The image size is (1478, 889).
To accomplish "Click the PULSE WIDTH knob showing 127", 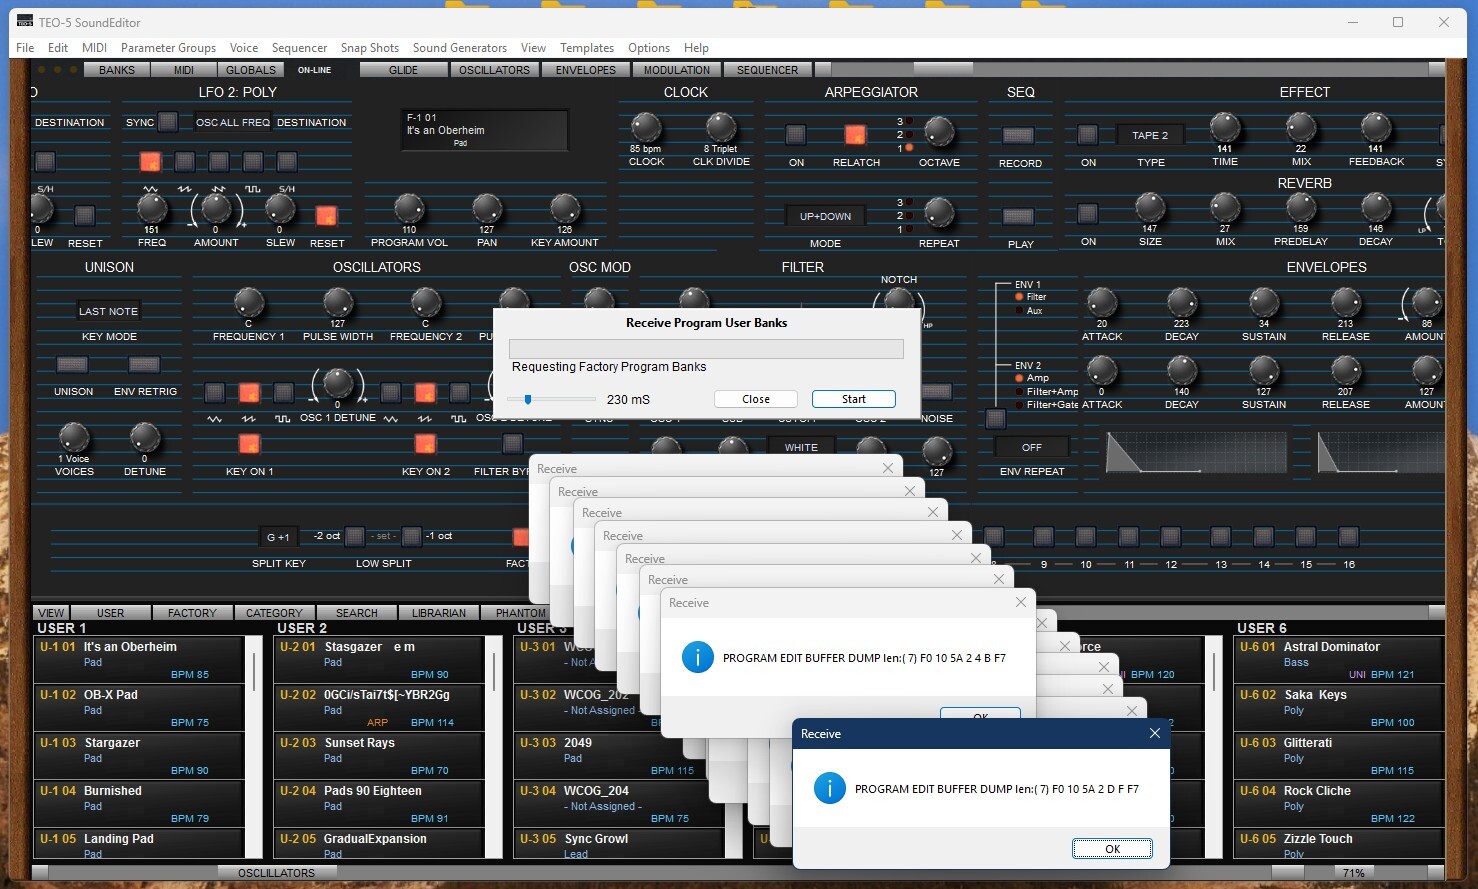I will 338,302.
